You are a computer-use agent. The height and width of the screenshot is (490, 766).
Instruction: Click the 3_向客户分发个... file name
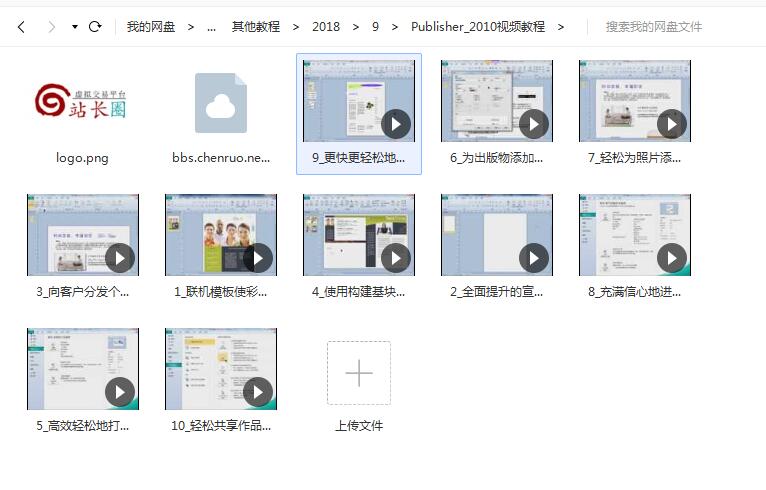coord(83,292)
